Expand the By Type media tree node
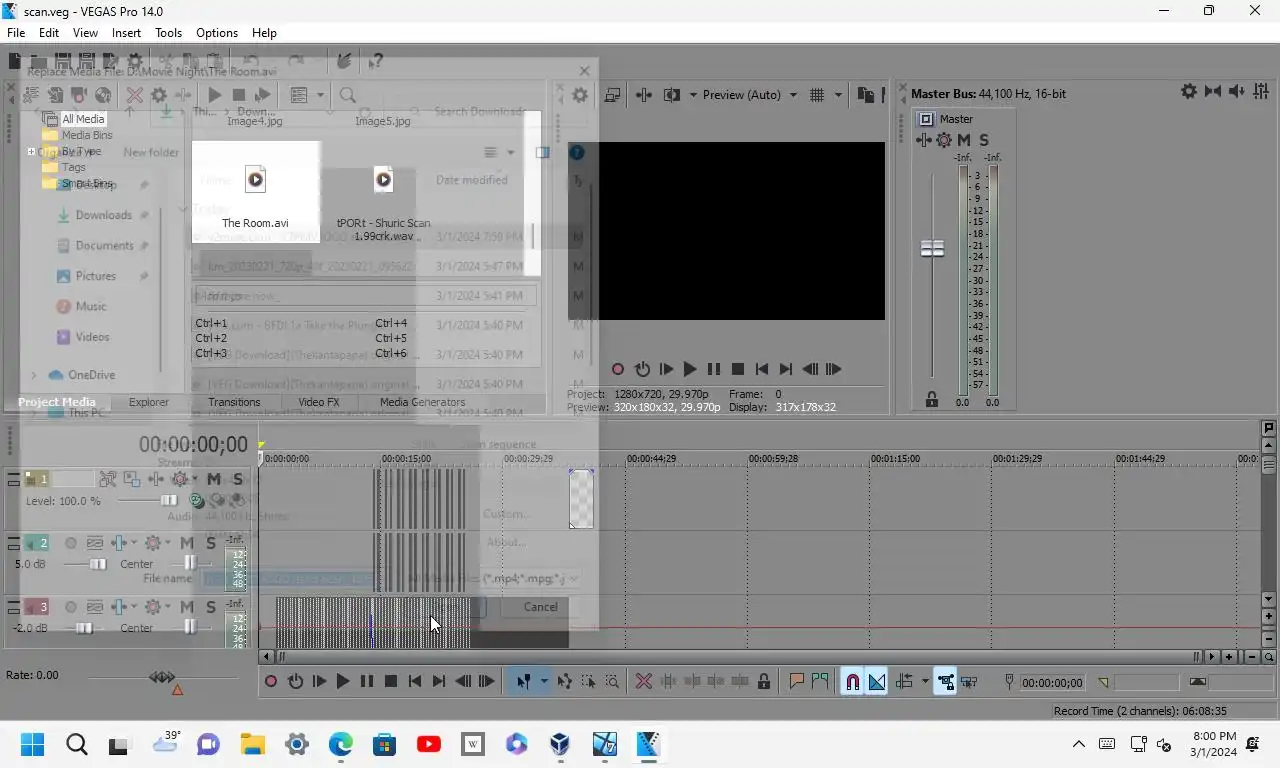 click(x=31, y=152)
